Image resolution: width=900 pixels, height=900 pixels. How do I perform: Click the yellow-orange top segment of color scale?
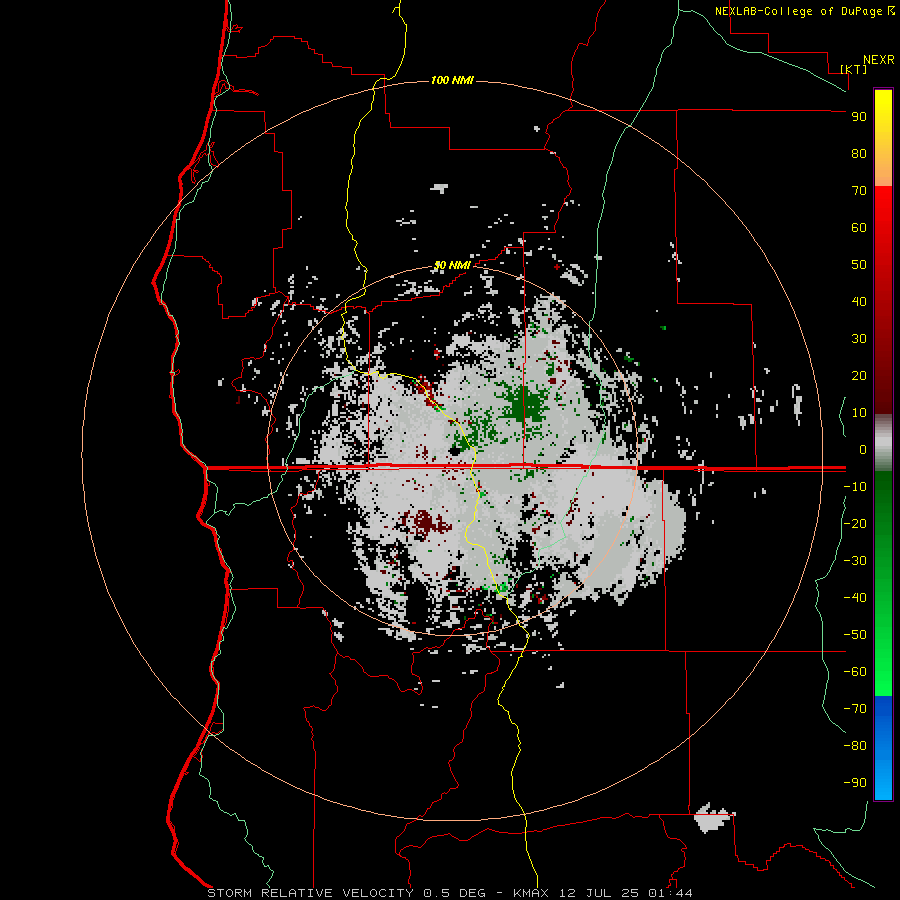coord(883,138)
